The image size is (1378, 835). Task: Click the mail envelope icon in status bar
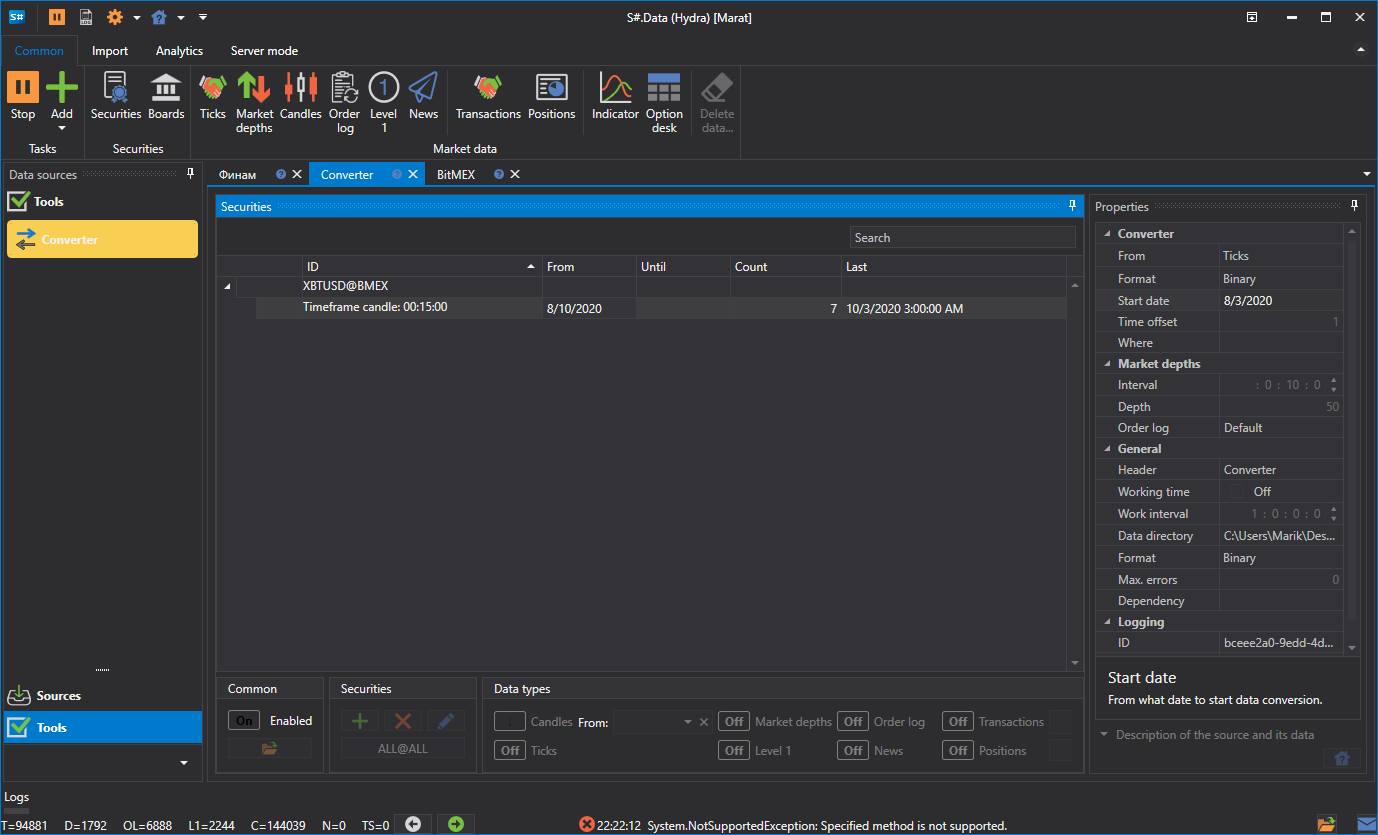tap(1366, 824)
